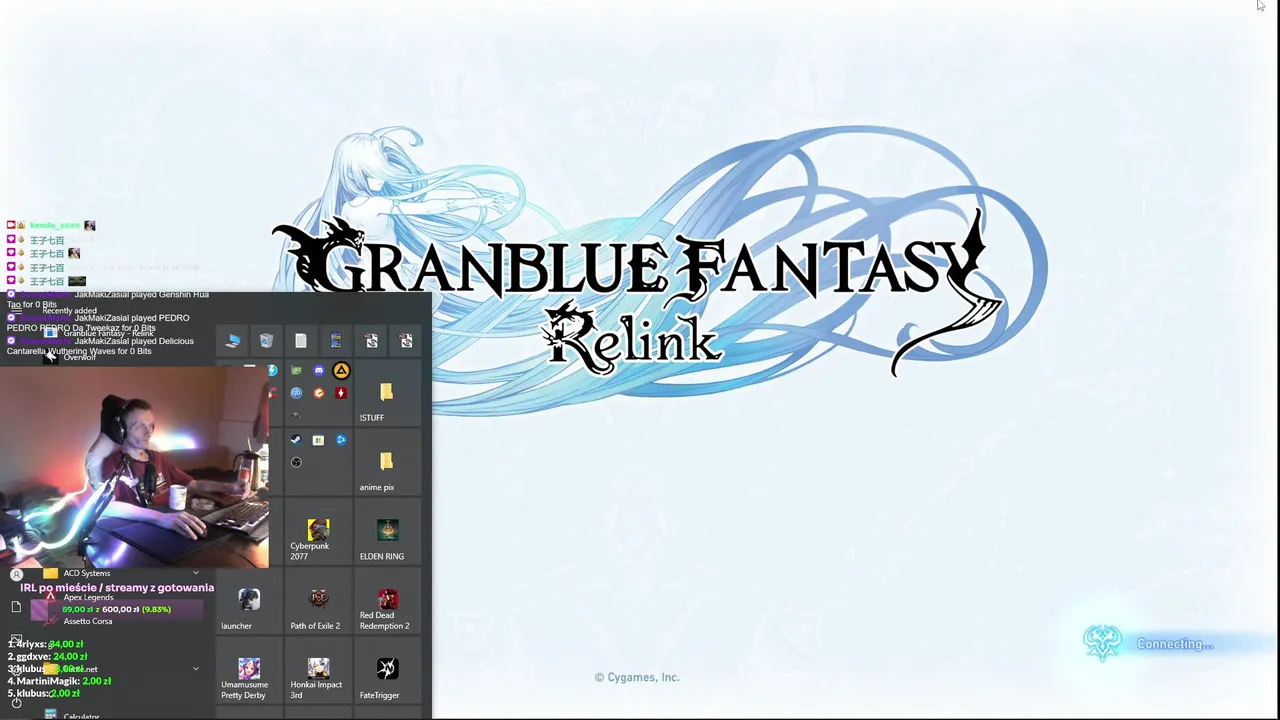This screenshot has height=720, width=1280.
Task: Click the Start menu user account icon
Action: (x=16, y=574)
